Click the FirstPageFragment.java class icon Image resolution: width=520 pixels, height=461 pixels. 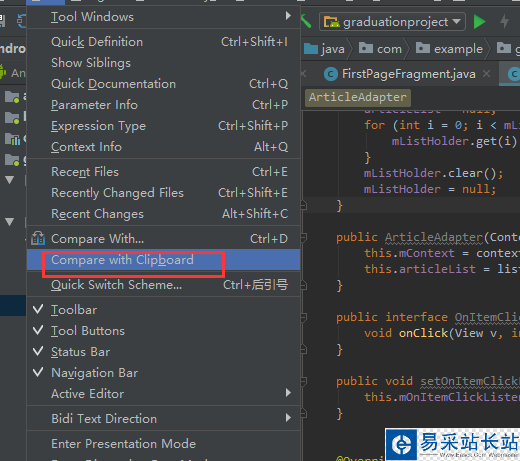point(331,74)
